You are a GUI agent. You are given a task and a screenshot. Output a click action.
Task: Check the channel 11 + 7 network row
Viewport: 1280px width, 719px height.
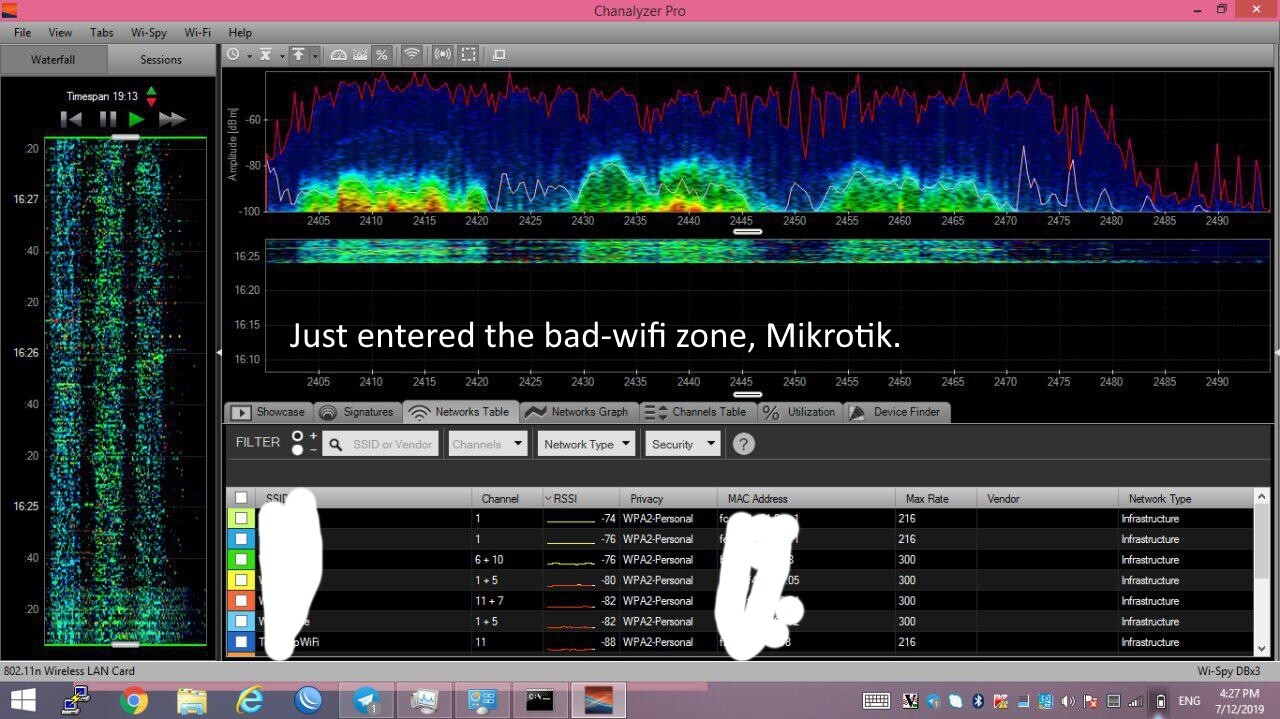[241, 600]
